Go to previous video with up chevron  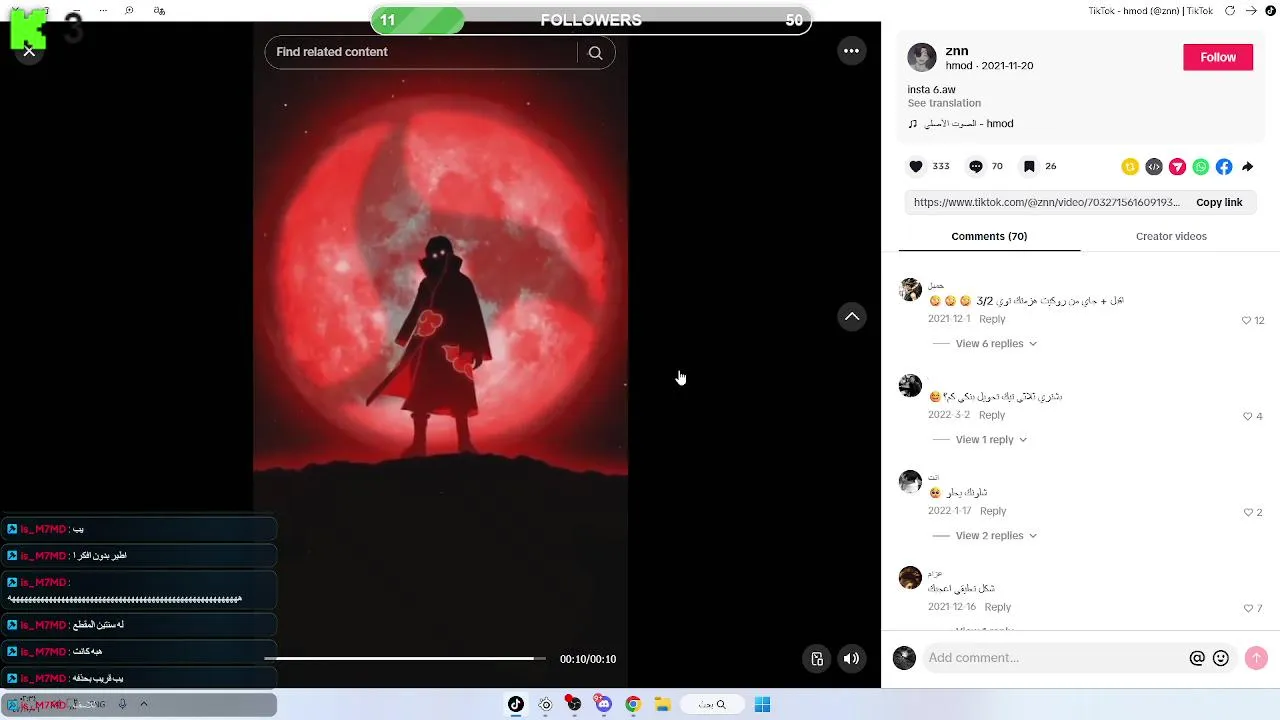tap(852, 316)
